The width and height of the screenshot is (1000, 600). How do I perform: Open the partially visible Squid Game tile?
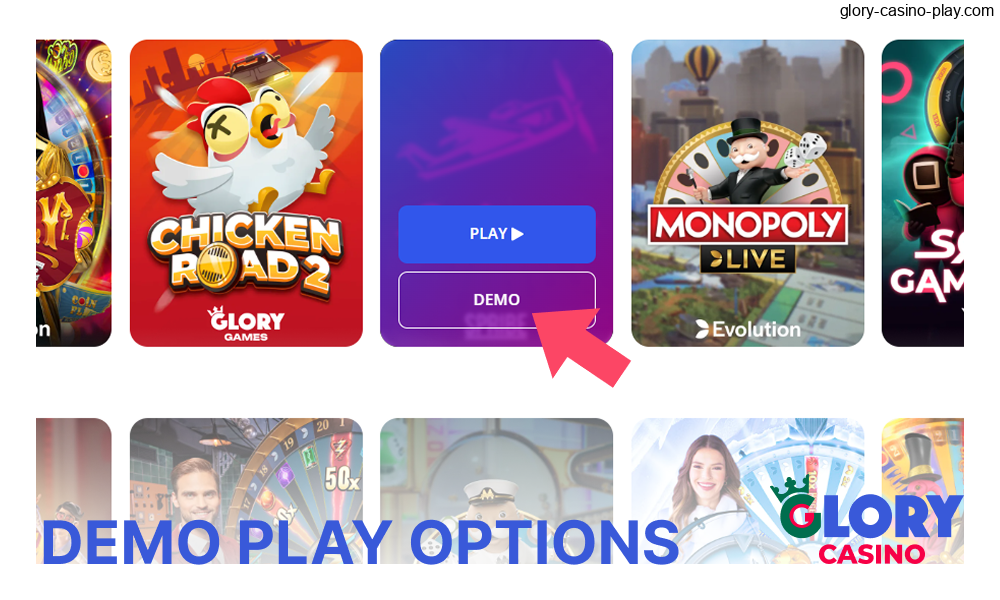(922, 193)
